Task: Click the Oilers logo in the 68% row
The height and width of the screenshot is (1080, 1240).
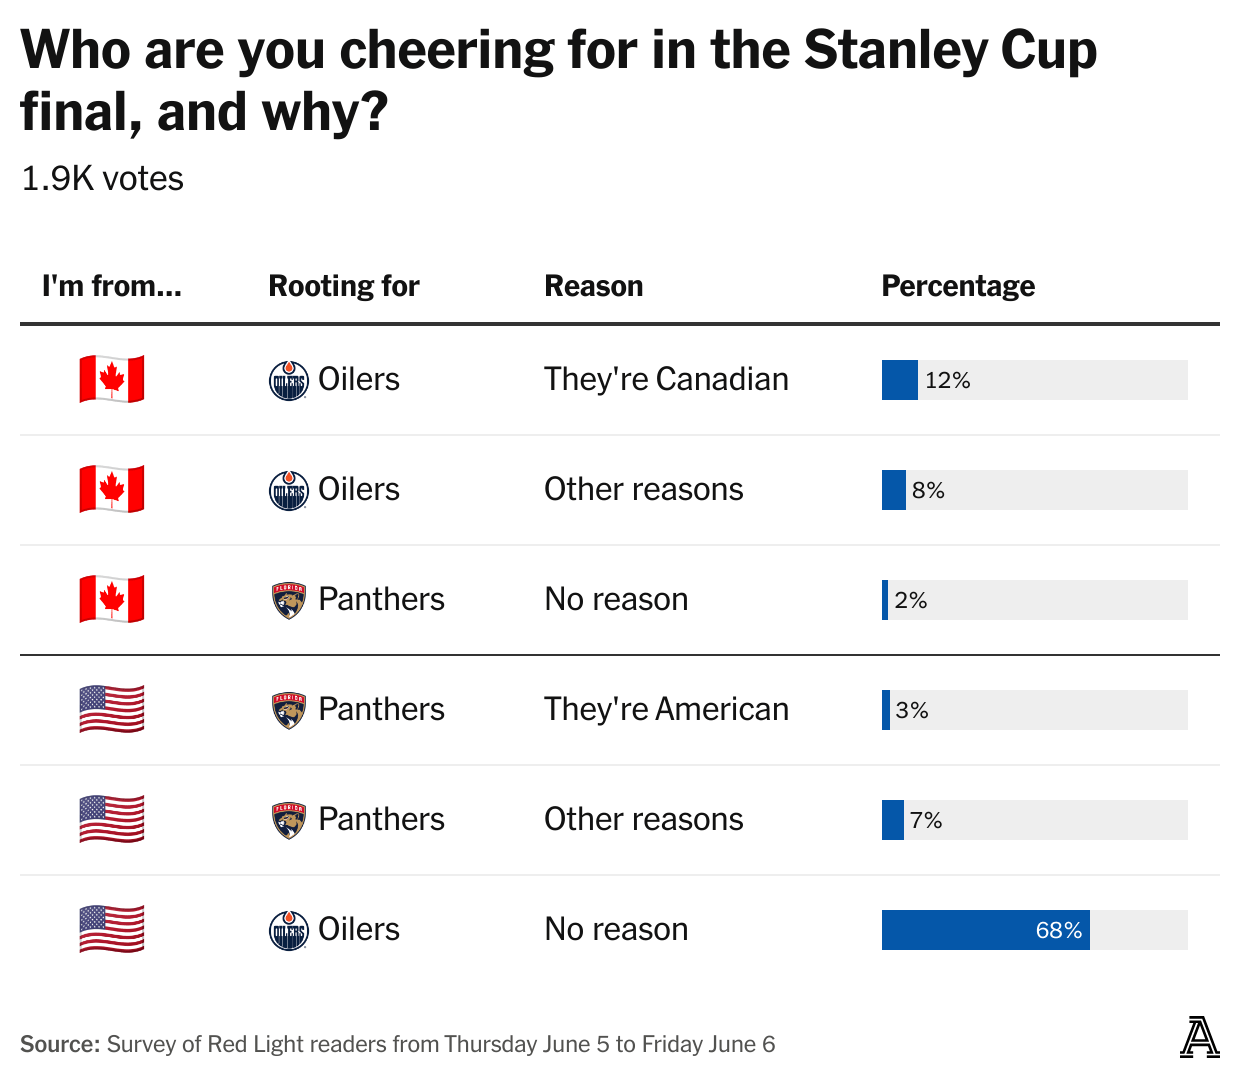Action: [x=289, y=930]
